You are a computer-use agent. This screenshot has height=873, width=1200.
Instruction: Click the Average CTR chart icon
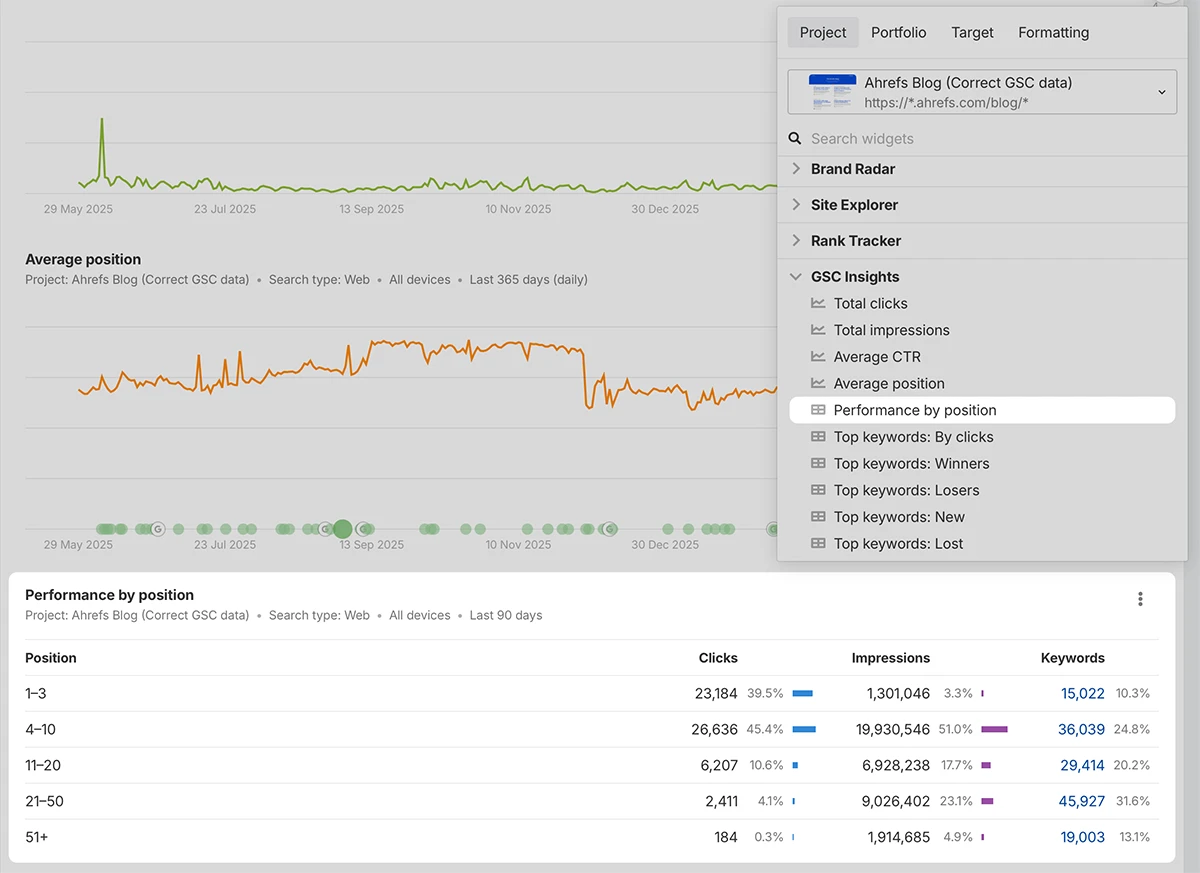(x=818, y=357)
